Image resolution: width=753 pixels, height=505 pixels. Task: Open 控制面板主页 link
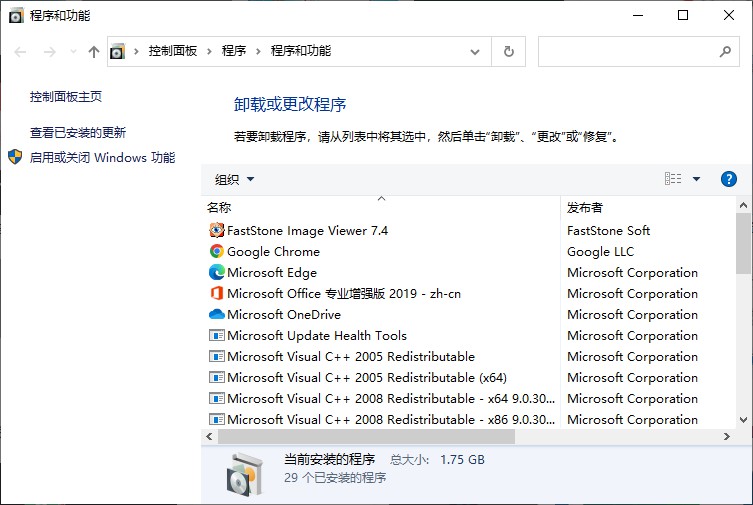tap(66, 96)
